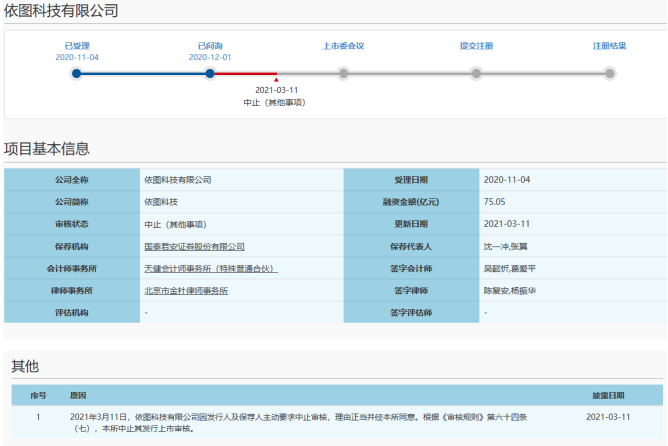Select the 上市委会议 stage label
This screenshot has width=668, height=446.
point(343,46)
